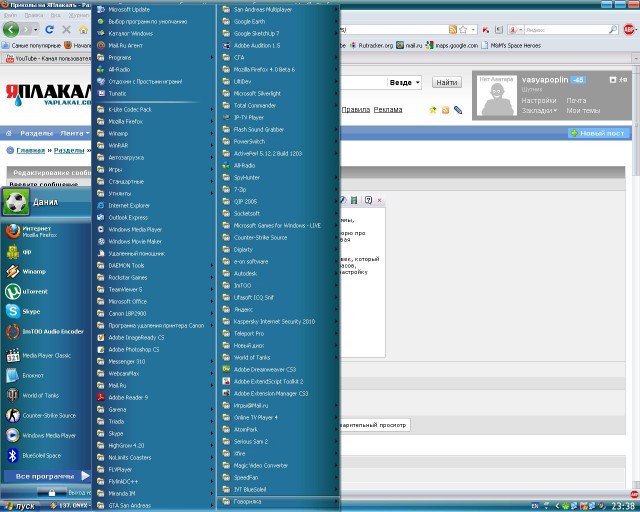Click the Найти search button
Image resolution: width=640 pixels, height=512 pixels.
point(447,82)
